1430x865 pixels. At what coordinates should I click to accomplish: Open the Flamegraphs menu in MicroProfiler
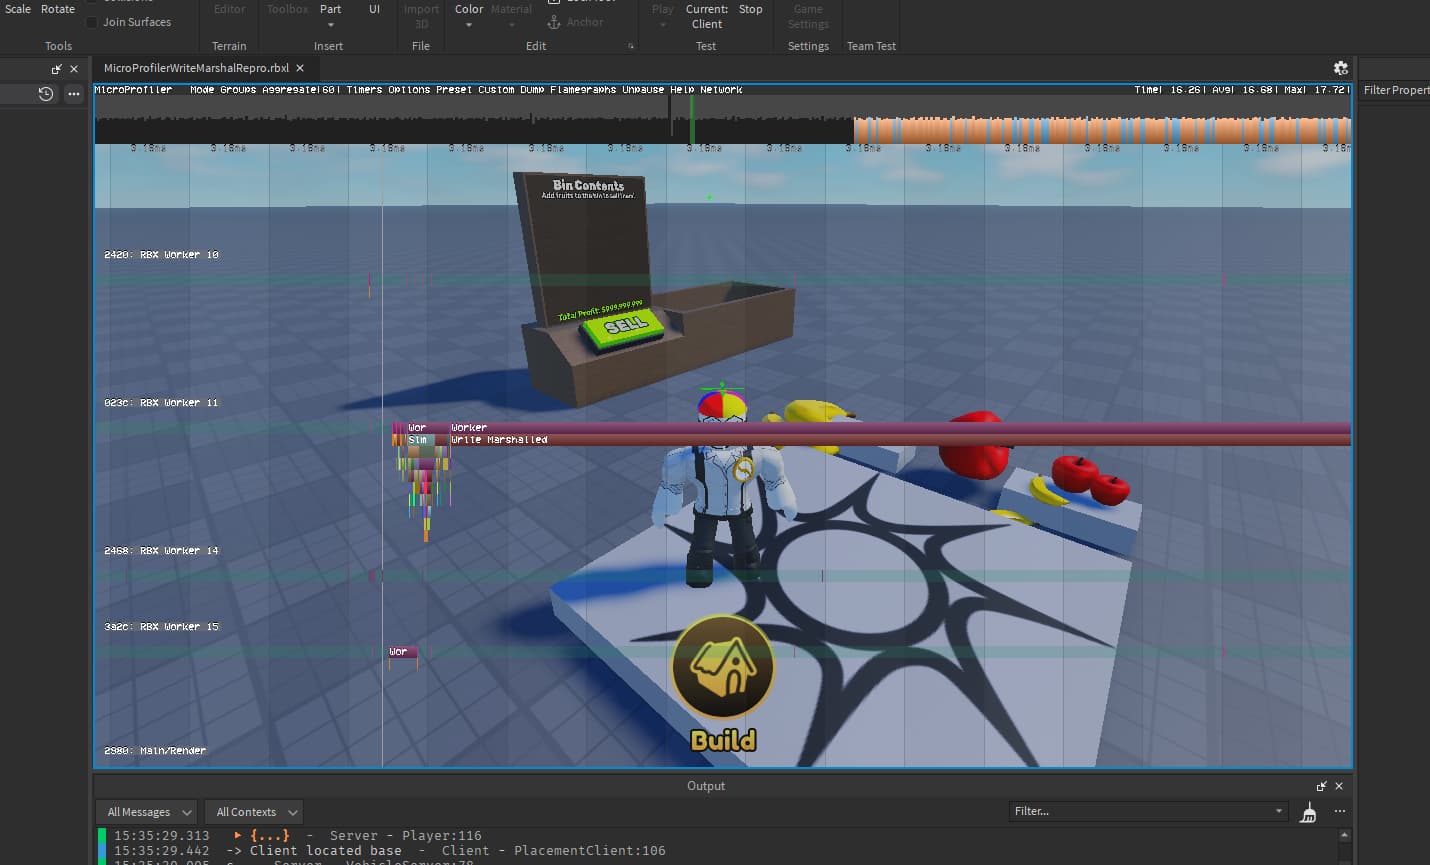[x=583, y=90]
